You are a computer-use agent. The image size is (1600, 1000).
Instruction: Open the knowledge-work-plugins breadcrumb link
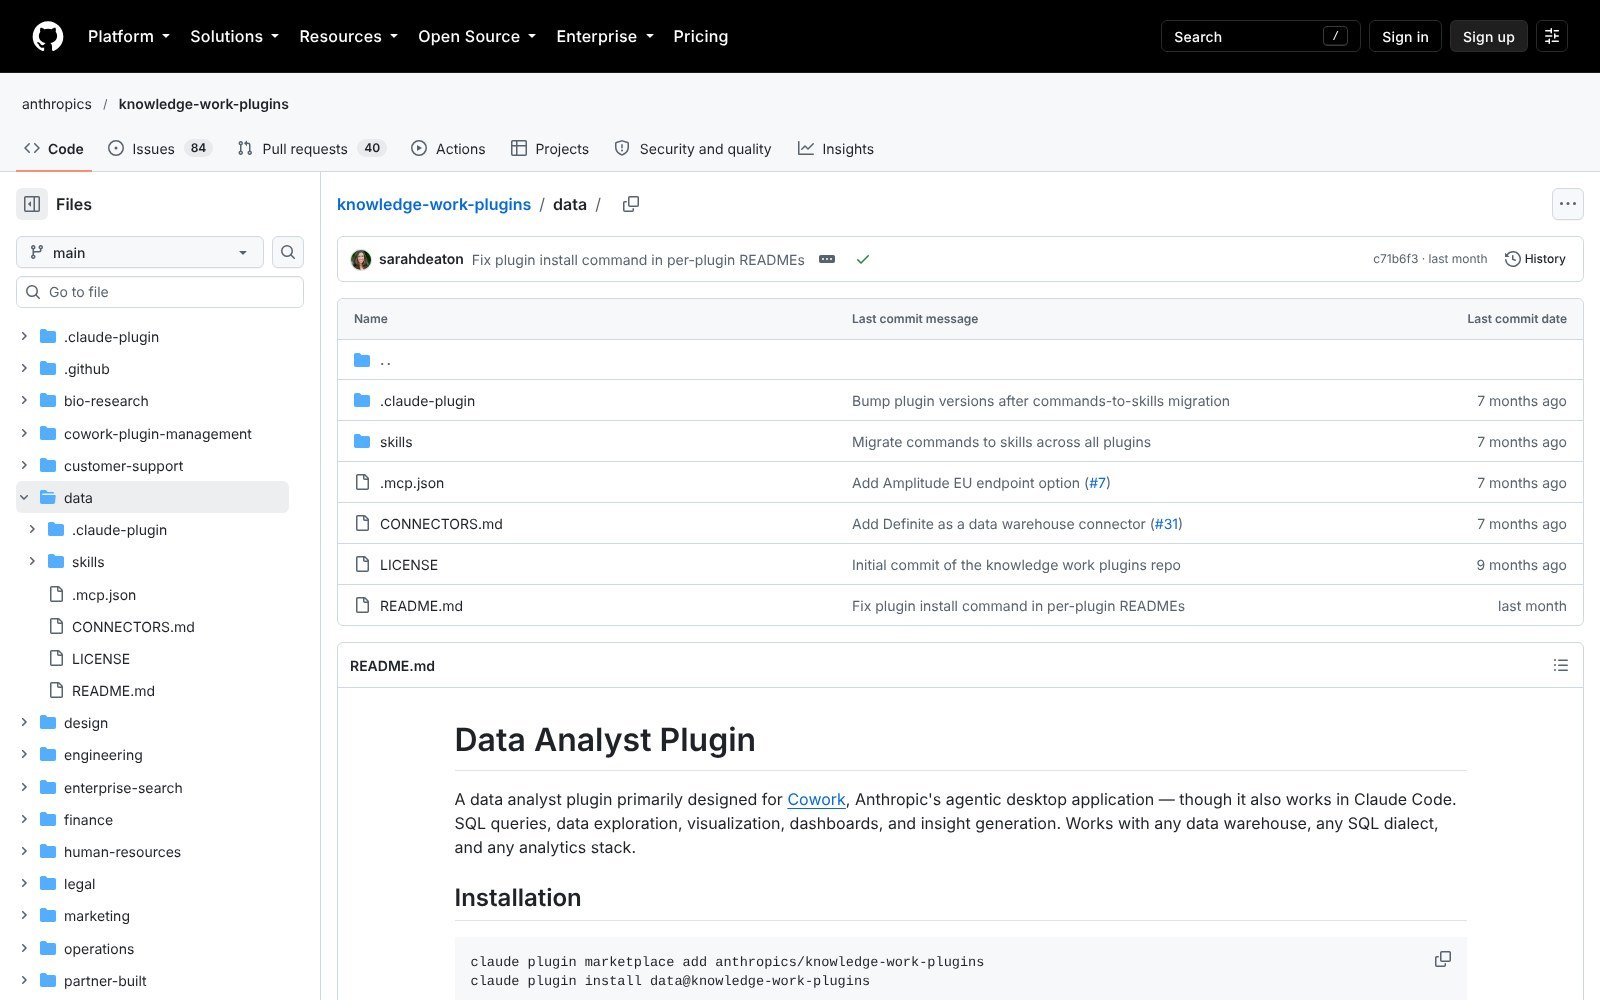[434, 204]
